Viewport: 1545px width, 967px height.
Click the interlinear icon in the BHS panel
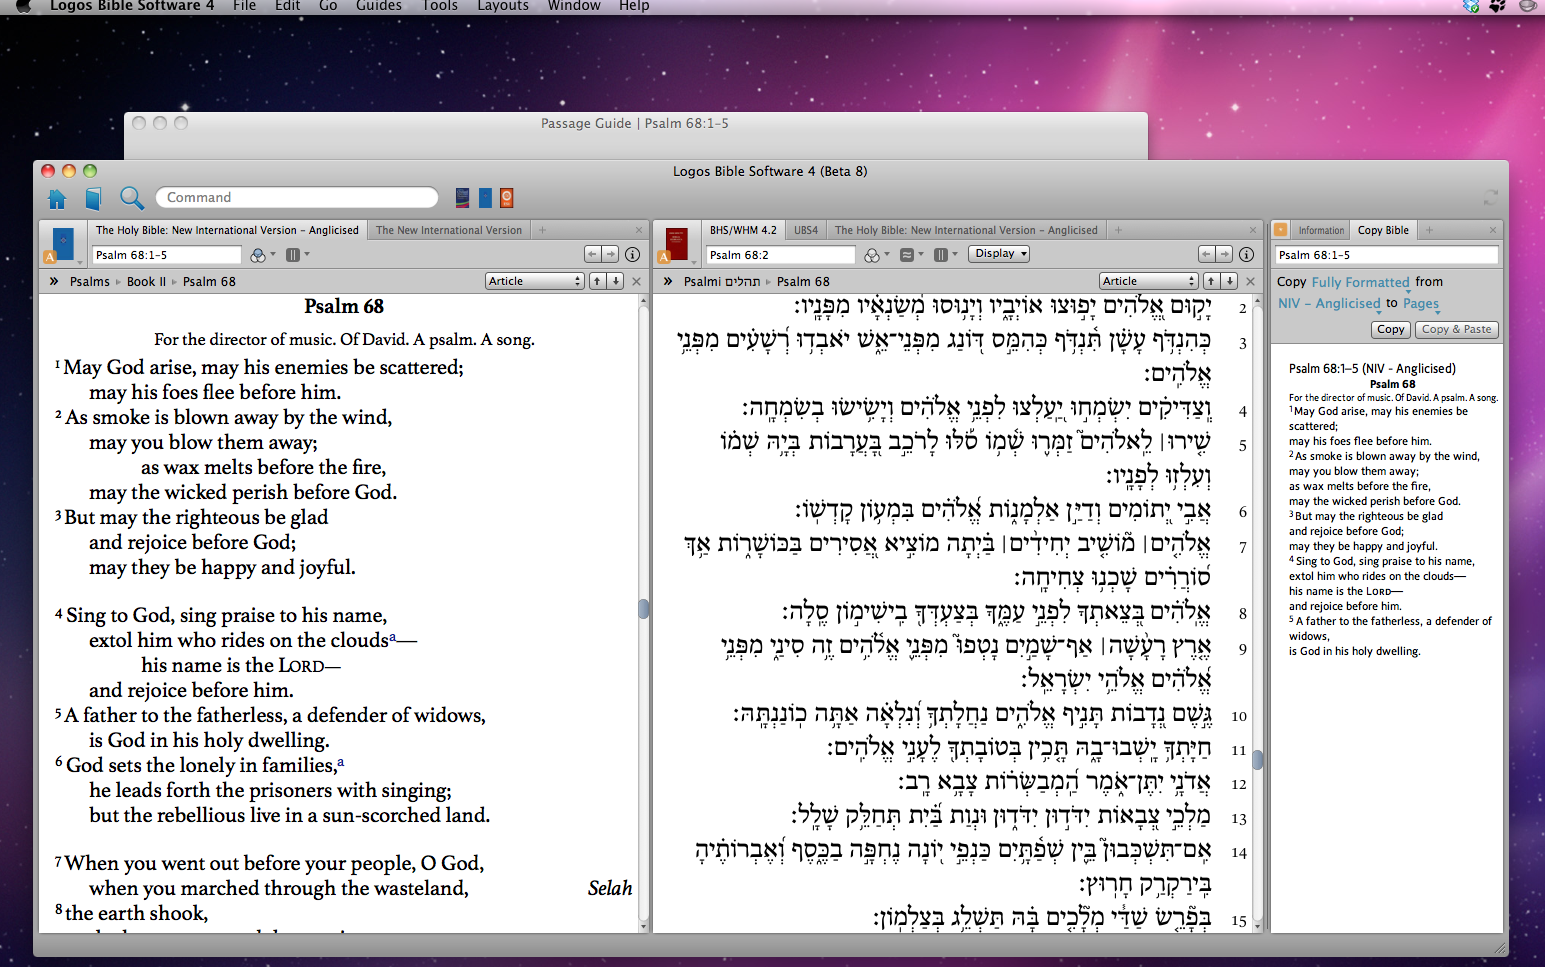point(910,255)
